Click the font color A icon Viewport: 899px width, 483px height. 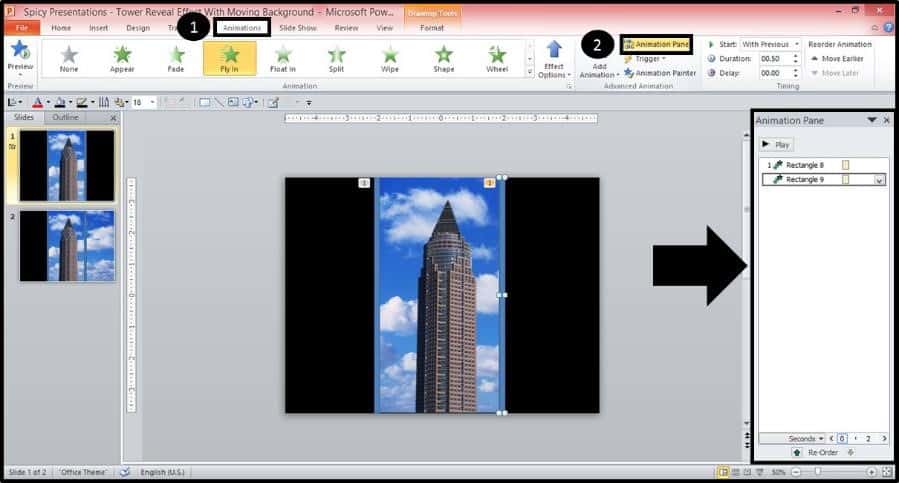point(38,103)
